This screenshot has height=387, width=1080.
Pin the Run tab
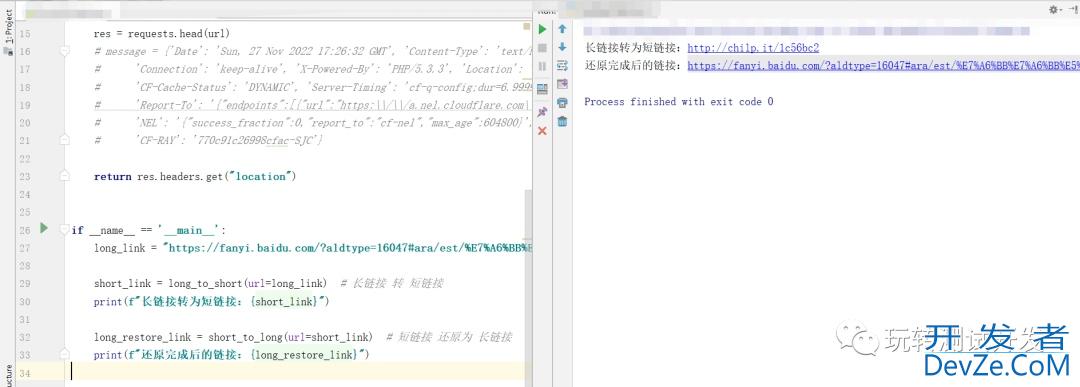[542, 112]
